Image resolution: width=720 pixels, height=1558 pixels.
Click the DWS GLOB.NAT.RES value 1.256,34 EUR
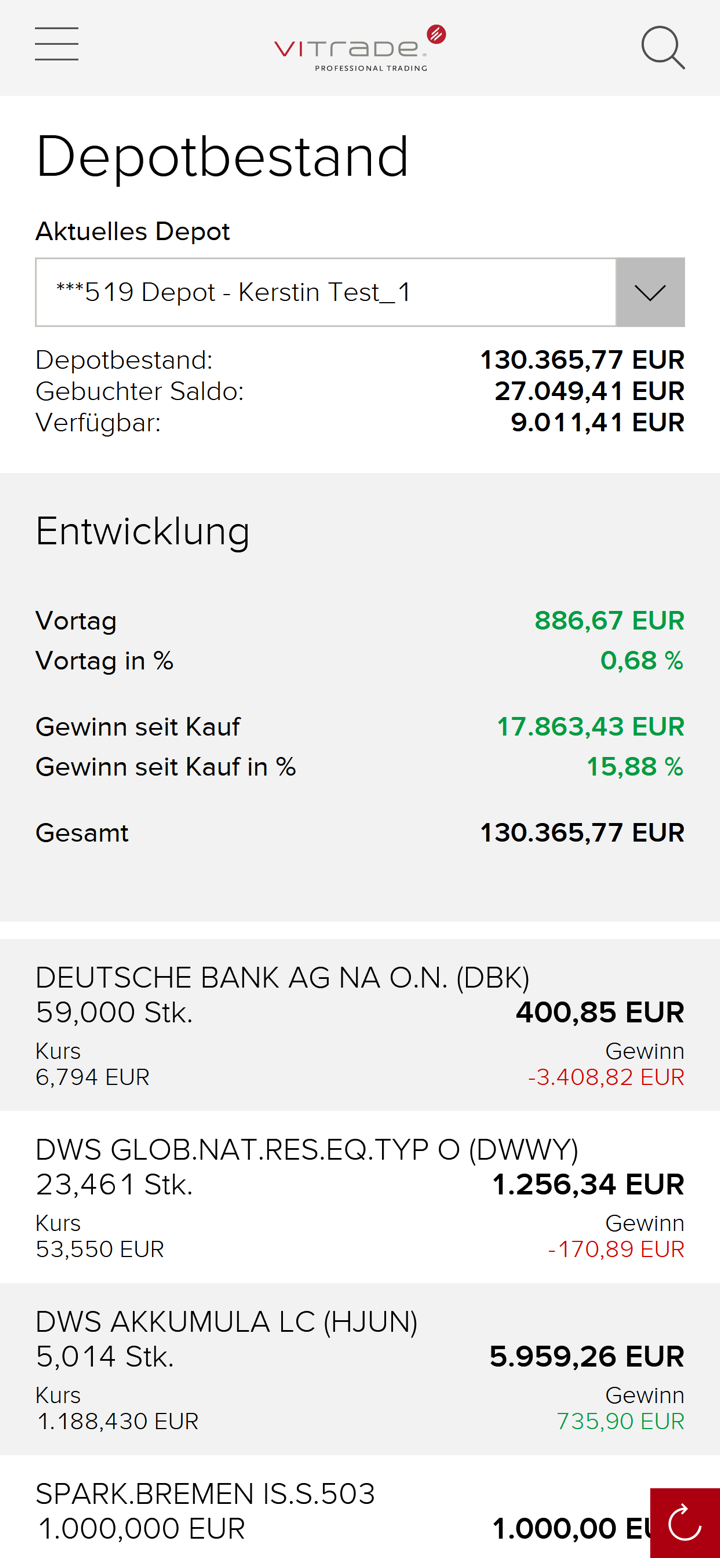[x=588, y=1185]
